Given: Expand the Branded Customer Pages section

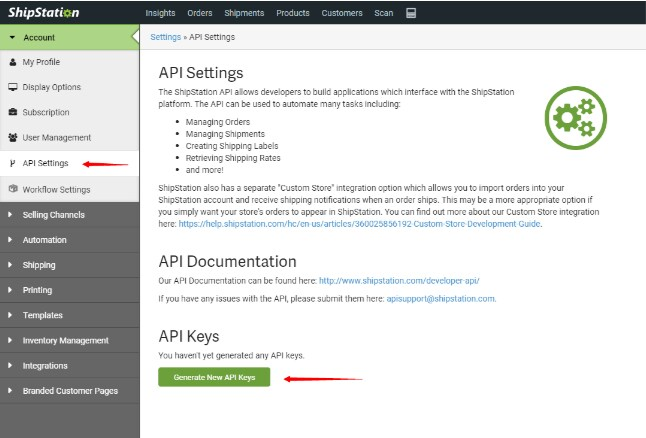Looking at the screenshot, I should (70, 391).
